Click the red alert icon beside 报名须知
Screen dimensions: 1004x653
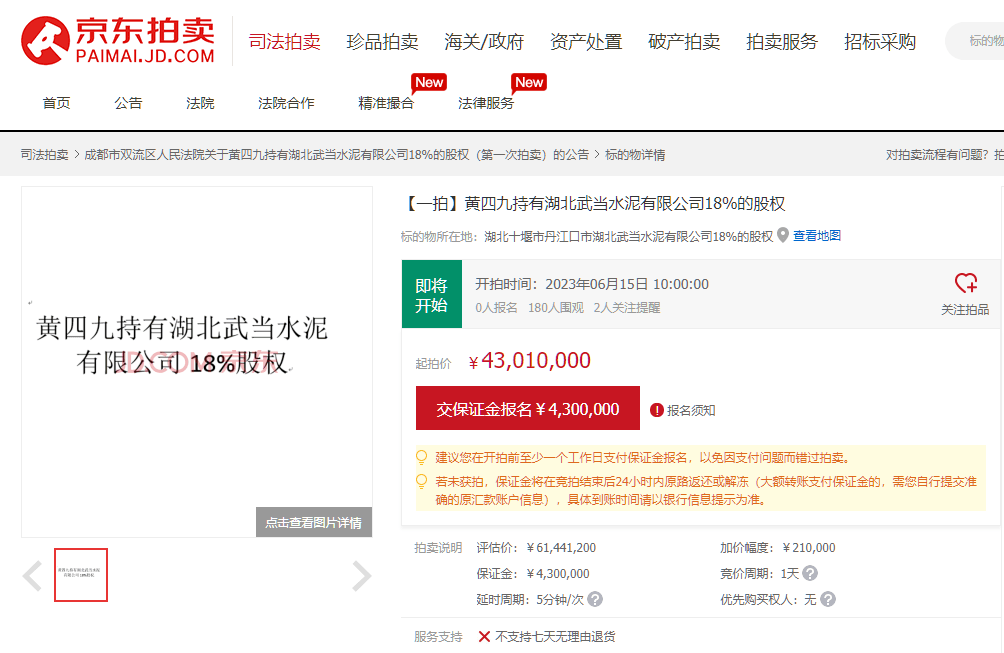coord(657,410)
